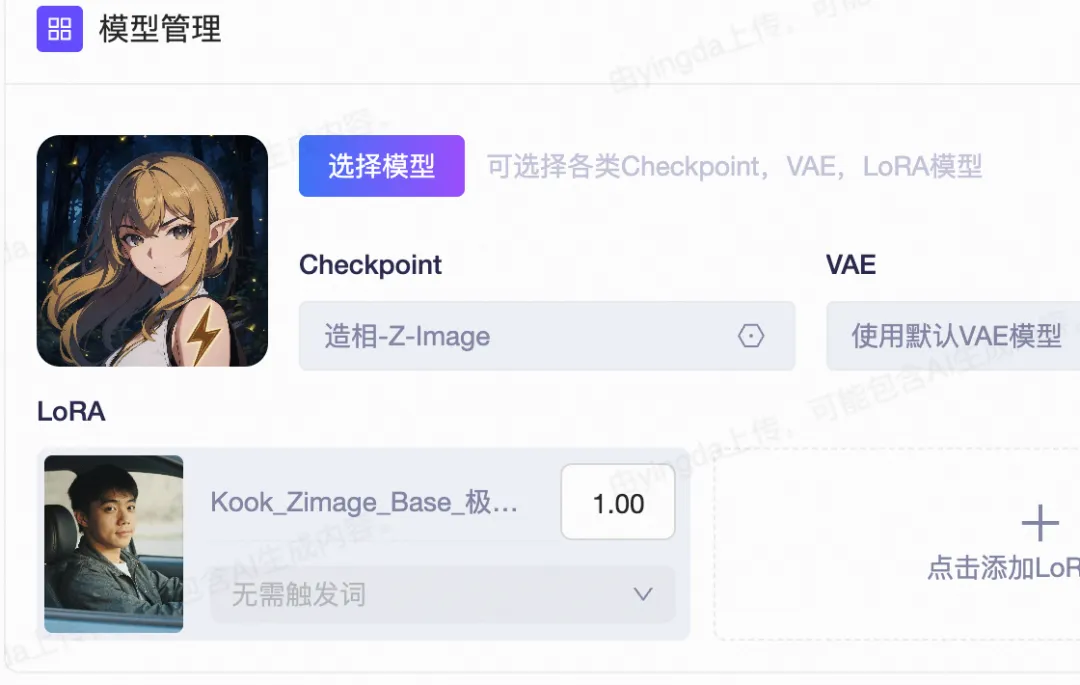Open the 使用默认VAE模型 VAE selector
Image resolution: width=1080 pixels, height=685 pixels.
click(953, 336)
